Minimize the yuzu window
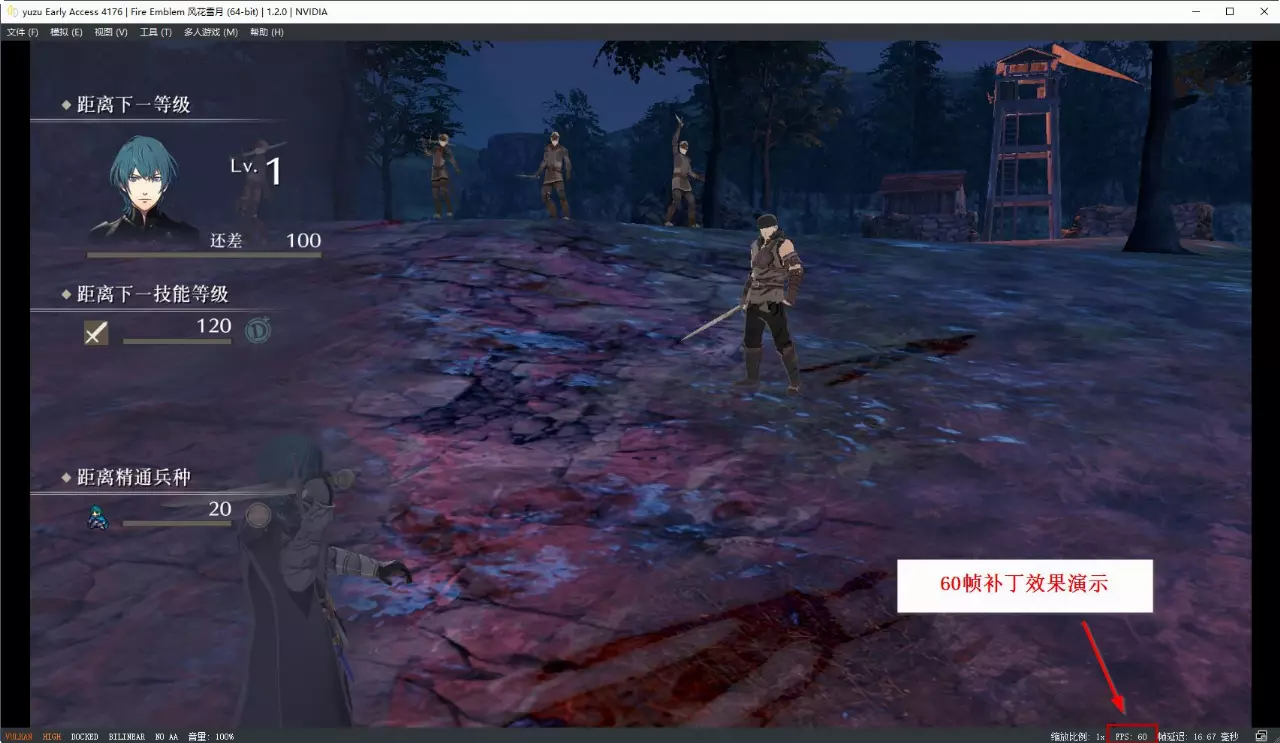This screenshot has height=743, width=1280. click(1196, 11)
